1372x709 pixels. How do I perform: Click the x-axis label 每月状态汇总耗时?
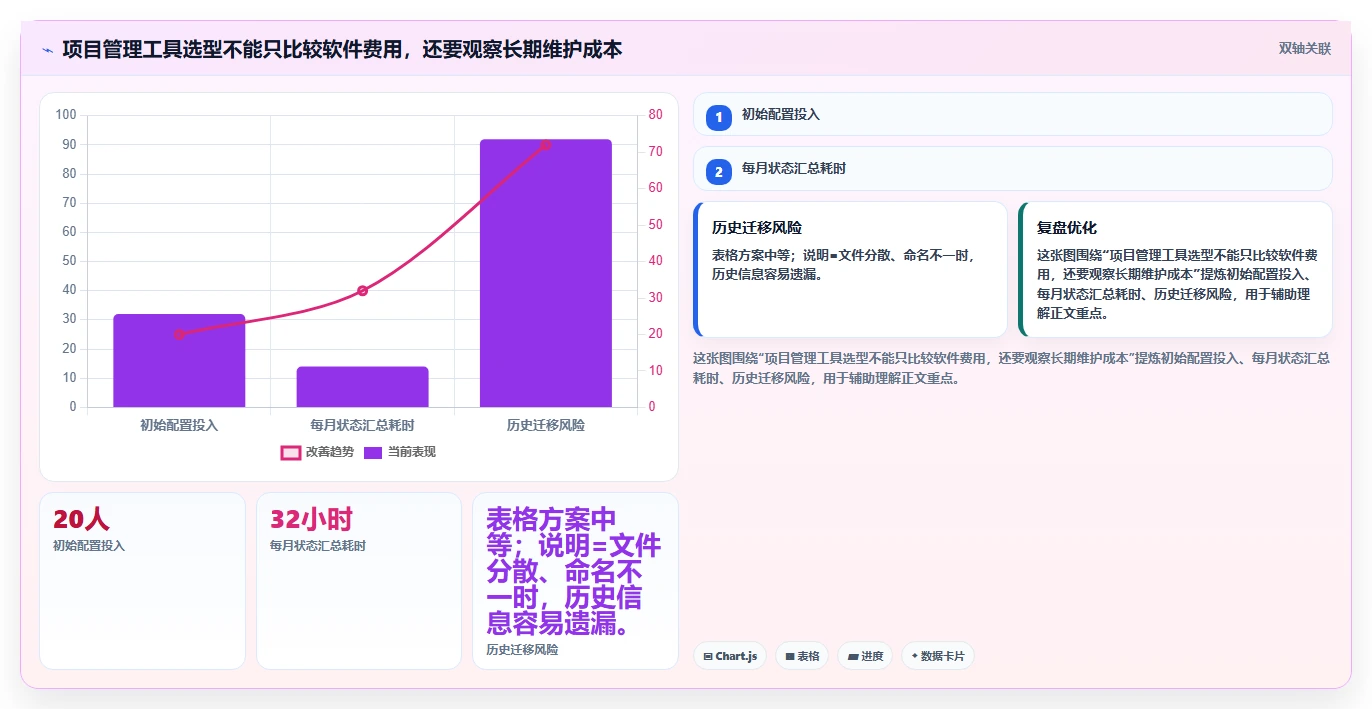362,425
